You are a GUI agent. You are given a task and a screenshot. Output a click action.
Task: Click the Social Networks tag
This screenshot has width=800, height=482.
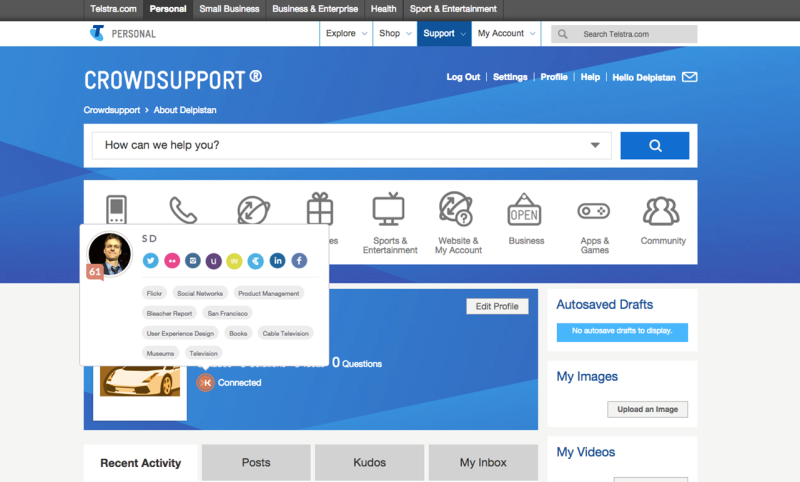pyautogui.click(x=200, y=293)
